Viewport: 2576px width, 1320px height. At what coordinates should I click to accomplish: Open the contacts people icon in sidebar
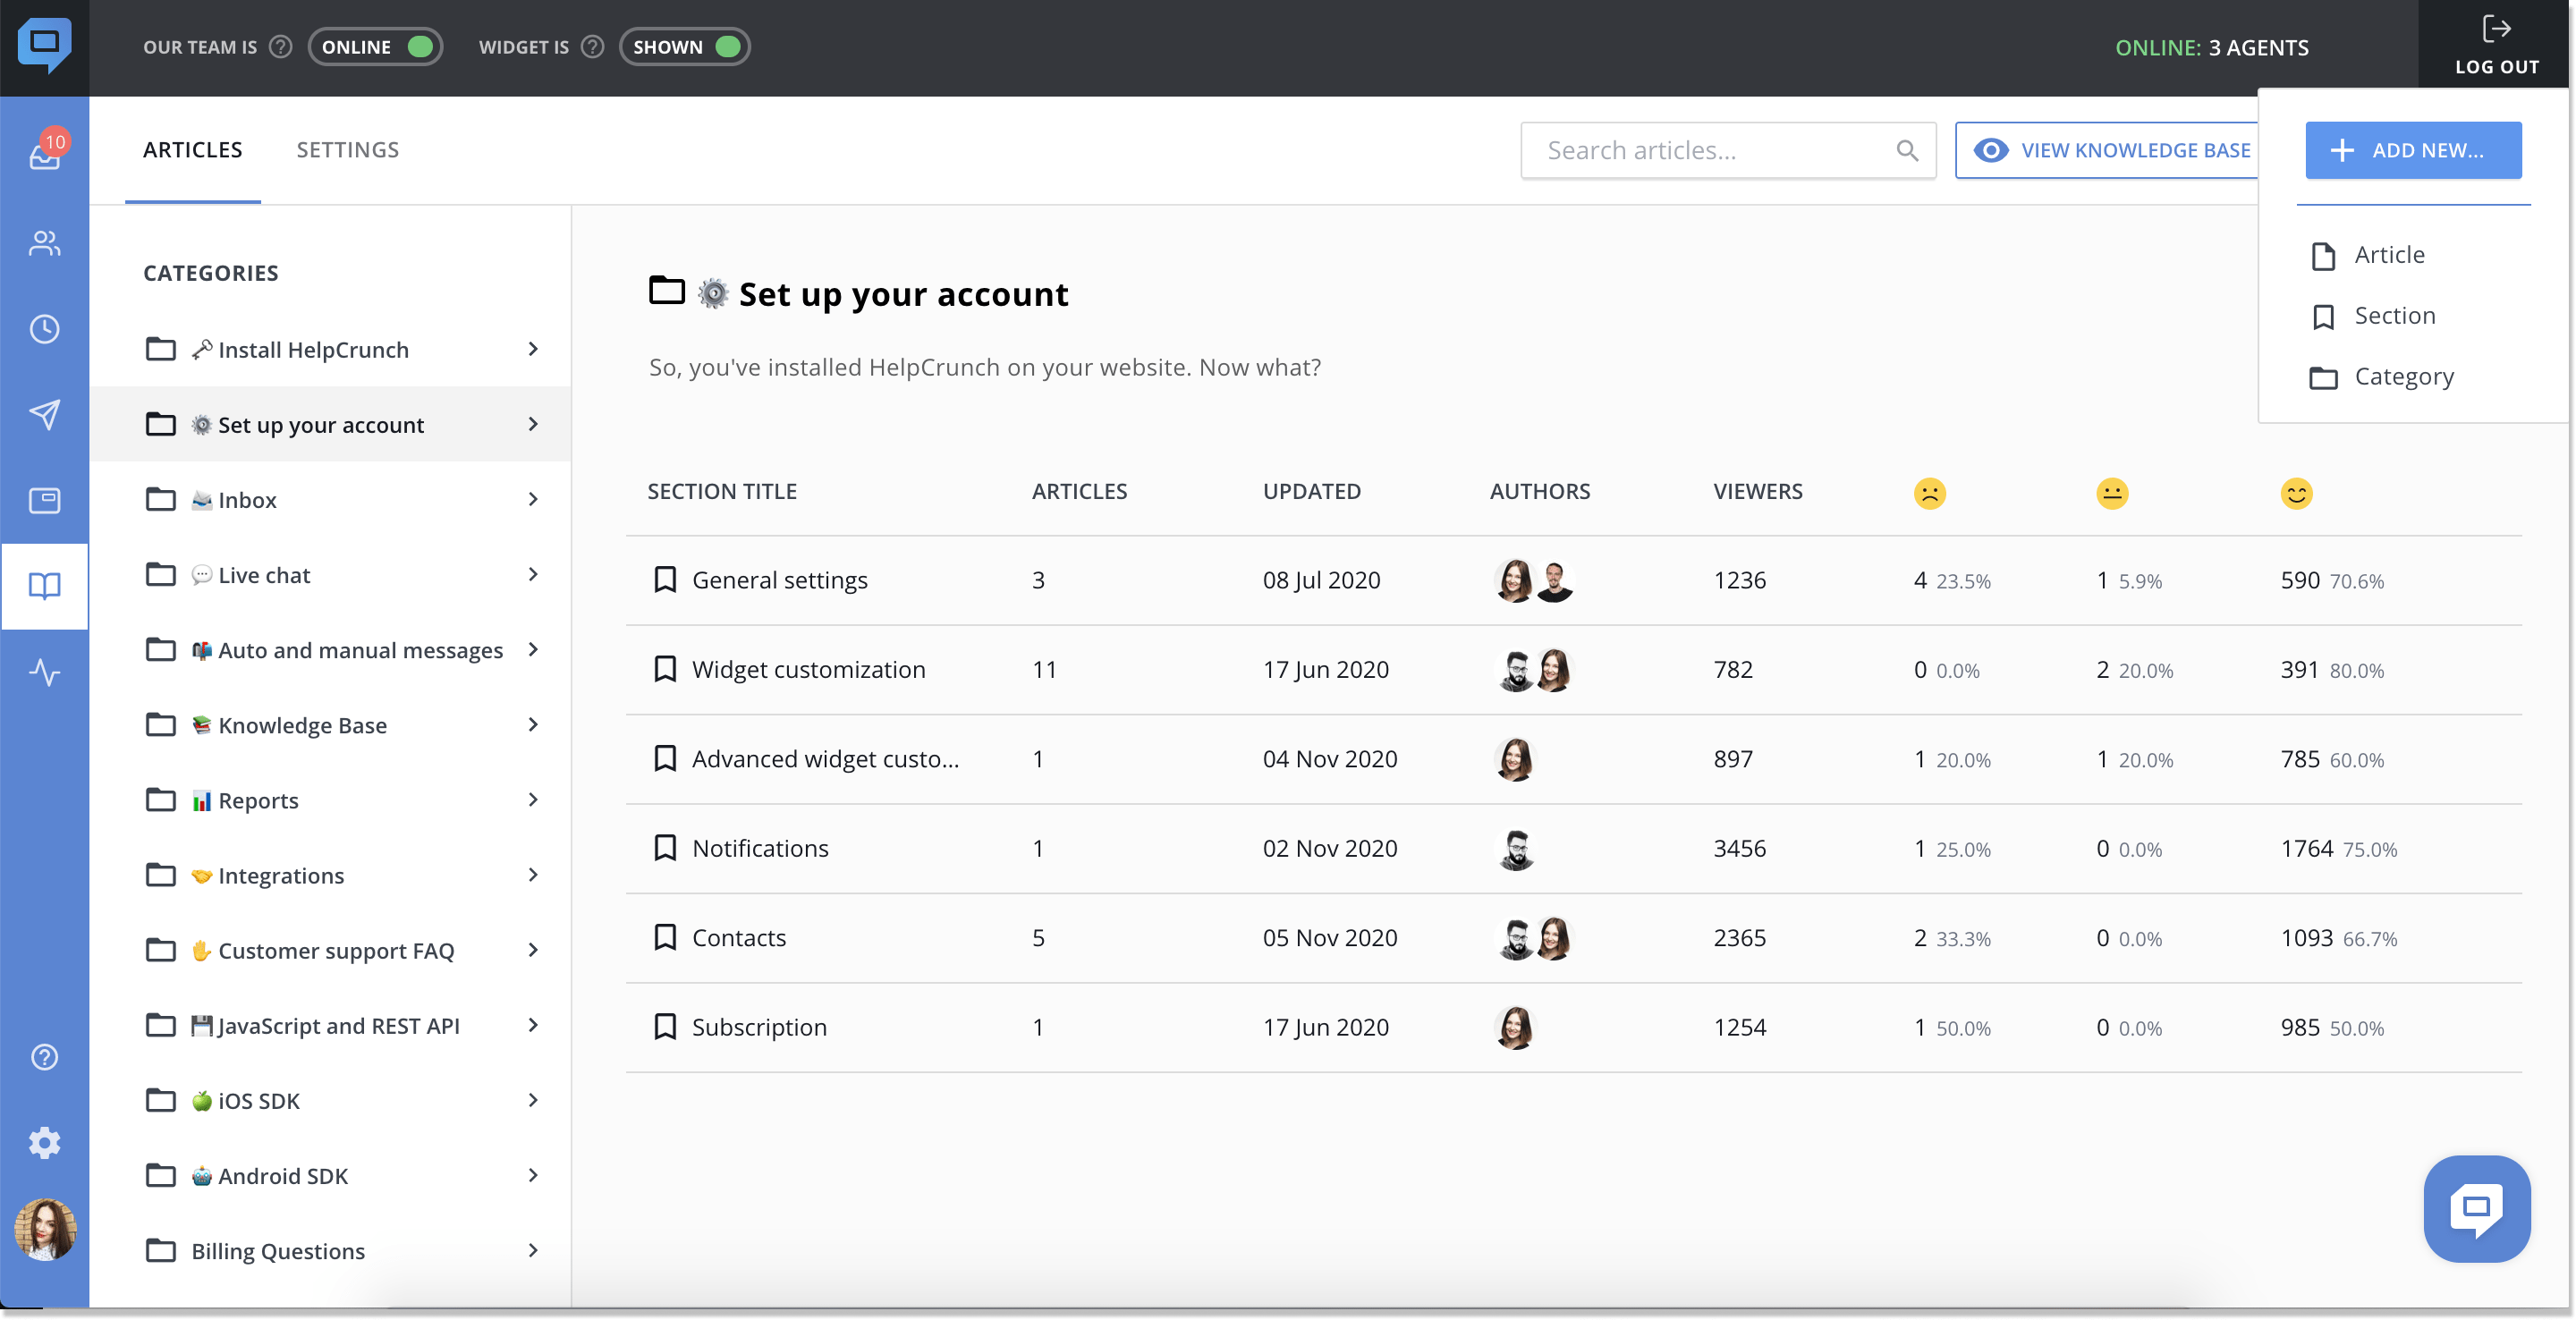coord(44,243)
